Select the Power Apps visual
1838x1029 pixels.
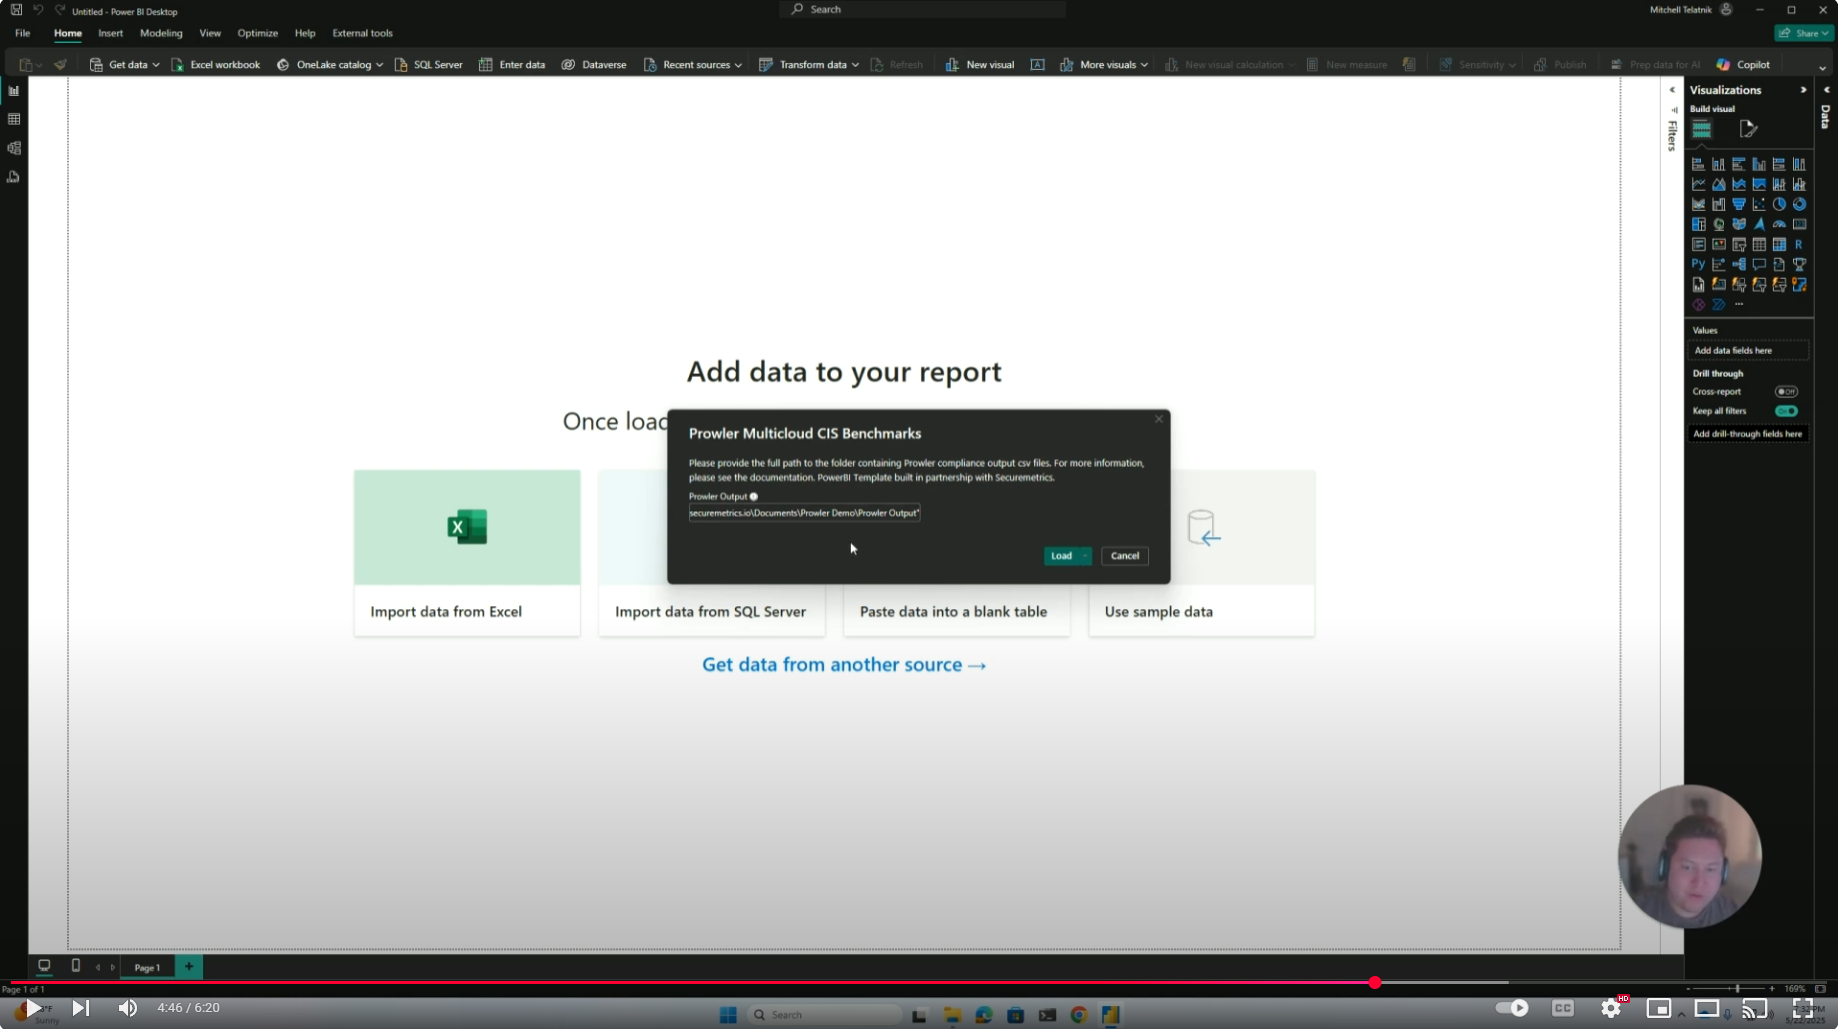(1698, 304)
